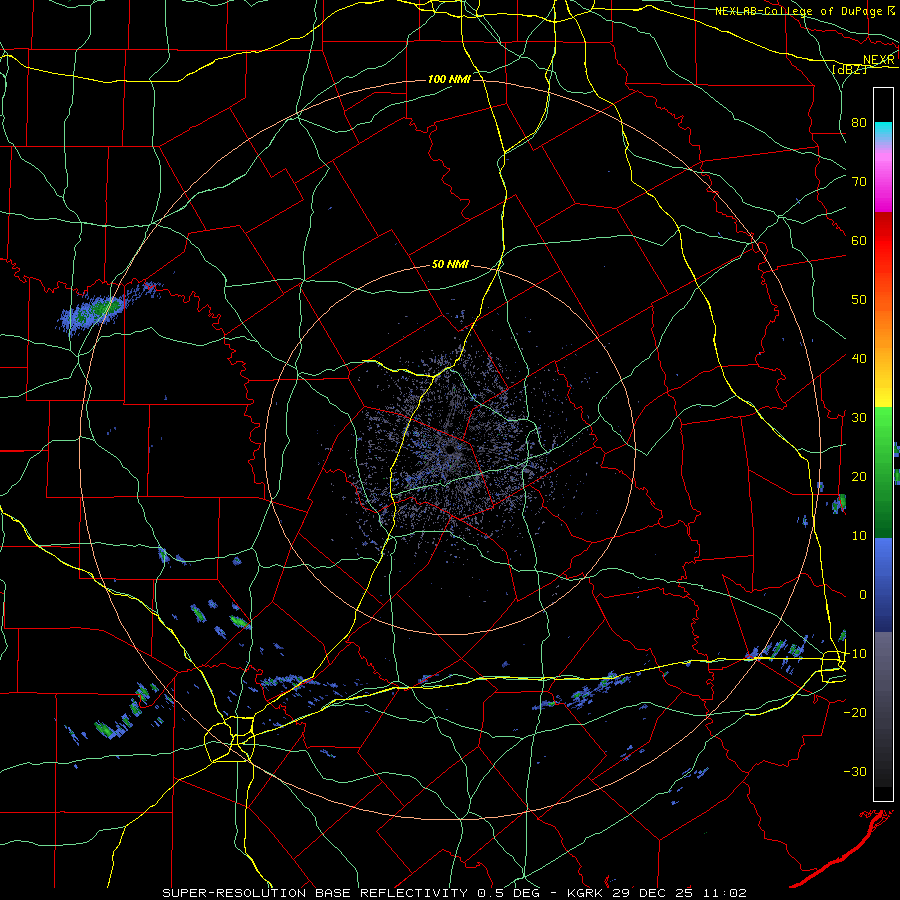
Task: Click the cyan segment atop the color bar
Action: 883,129
